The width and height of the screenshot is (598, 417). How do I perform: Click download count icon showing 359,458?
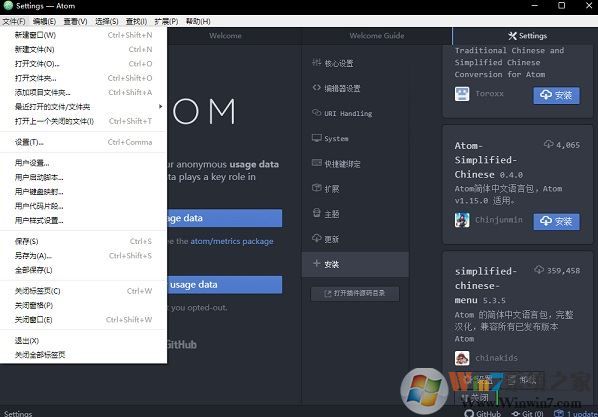tap(539, 270)
